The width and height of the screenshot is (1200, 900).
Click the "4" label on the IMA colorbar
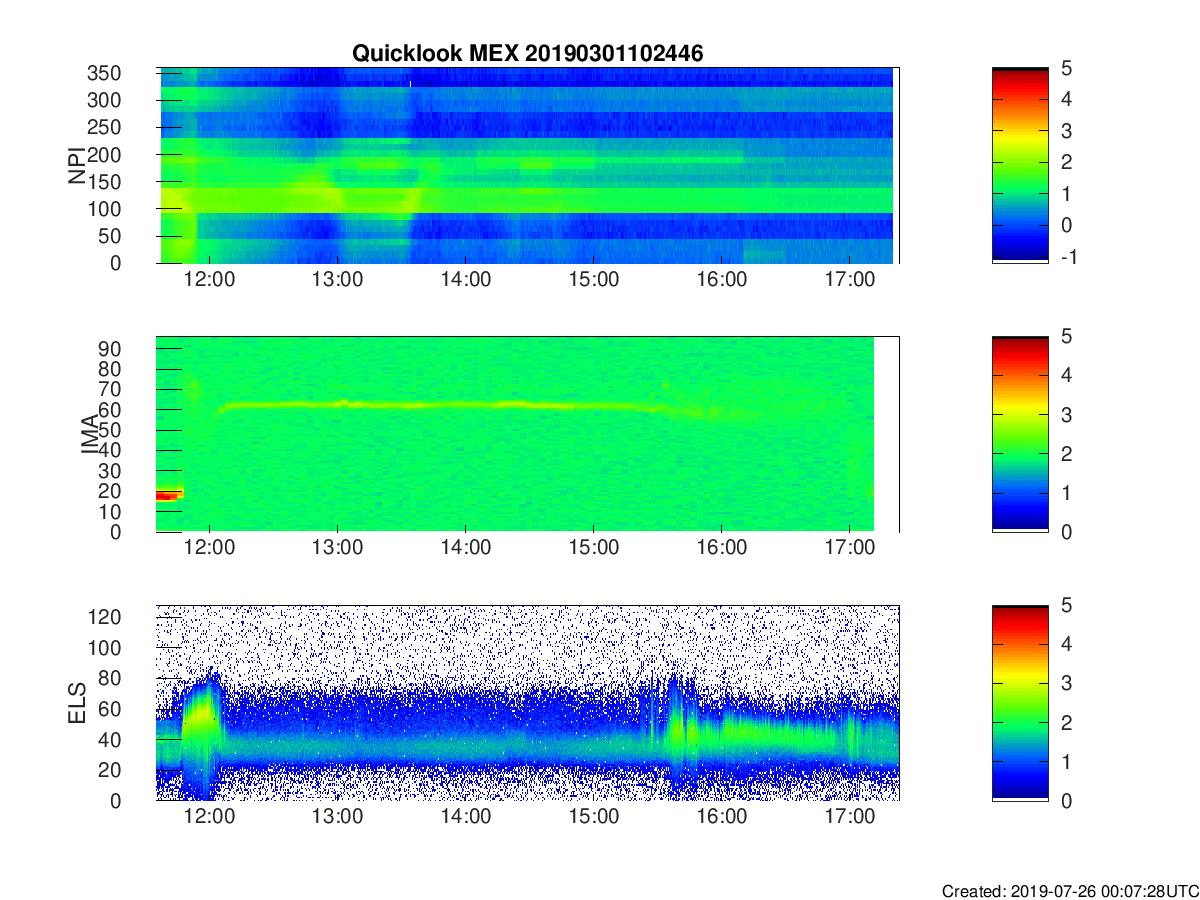click(x=1066, y=375)
